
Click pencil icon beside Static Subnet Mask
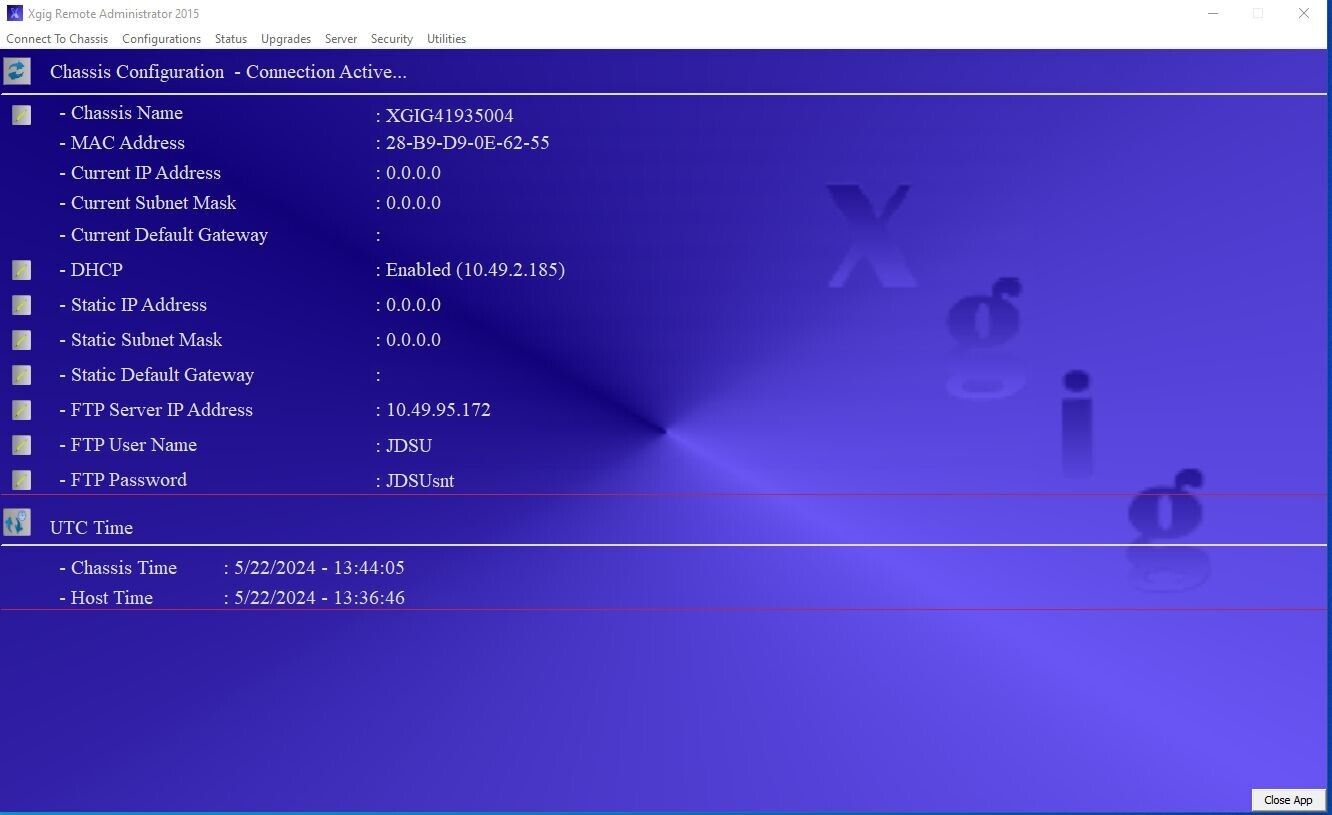[x=21, y=340]
